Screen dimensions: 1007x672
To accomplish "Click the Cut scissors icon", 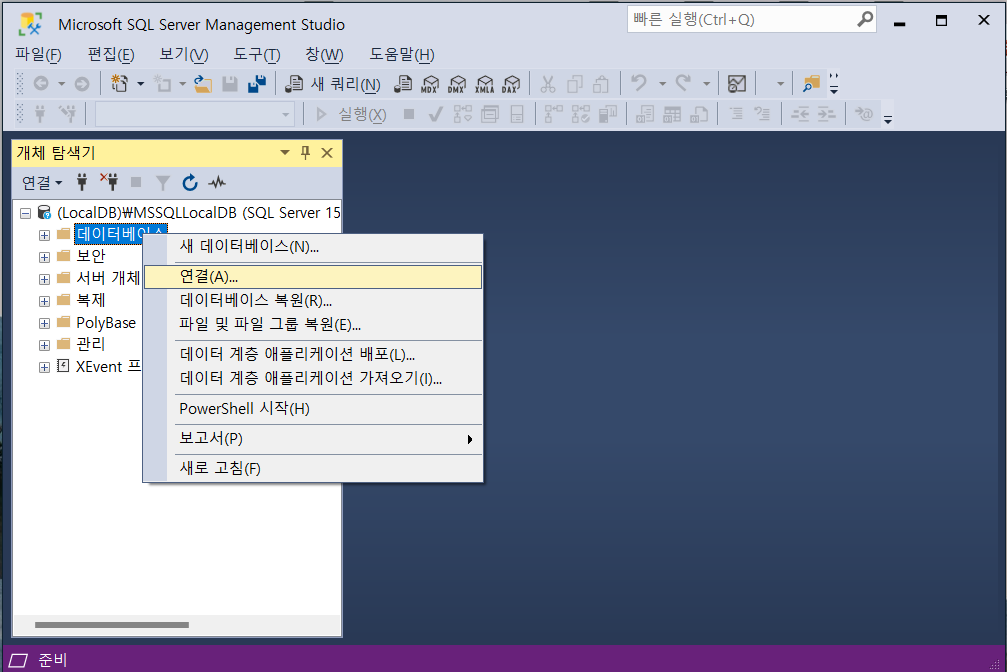I will pyautogui.click(x=548, y=84).
